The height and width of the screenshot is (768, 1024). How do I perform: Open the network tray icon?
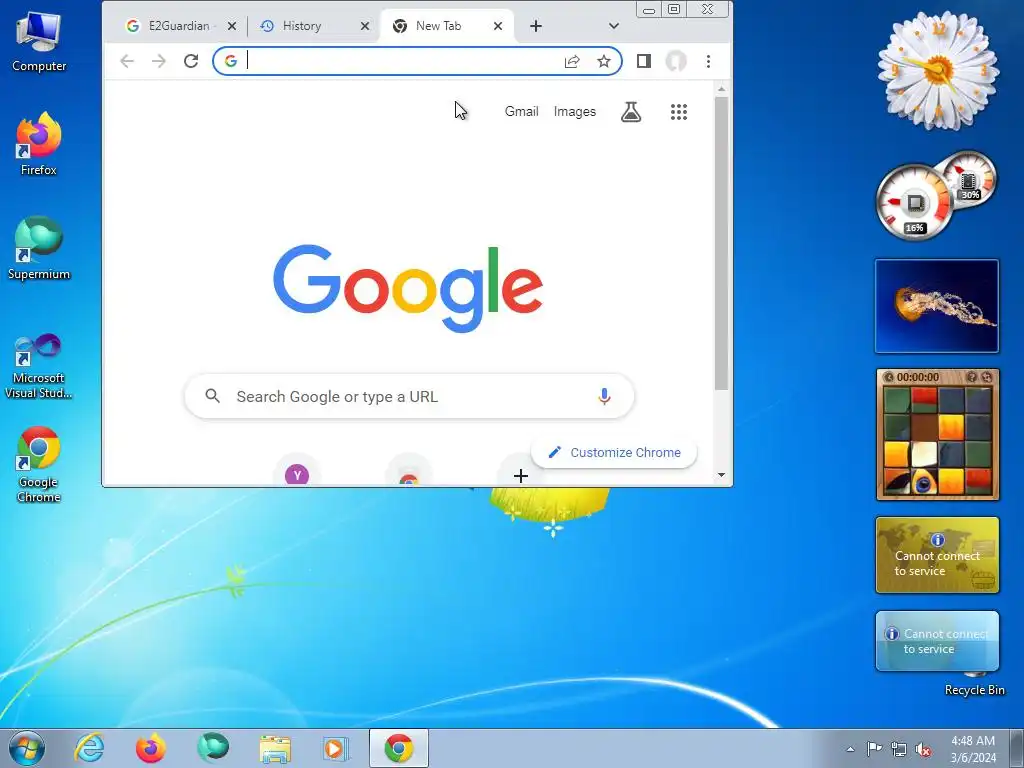[x=899, y=749]
